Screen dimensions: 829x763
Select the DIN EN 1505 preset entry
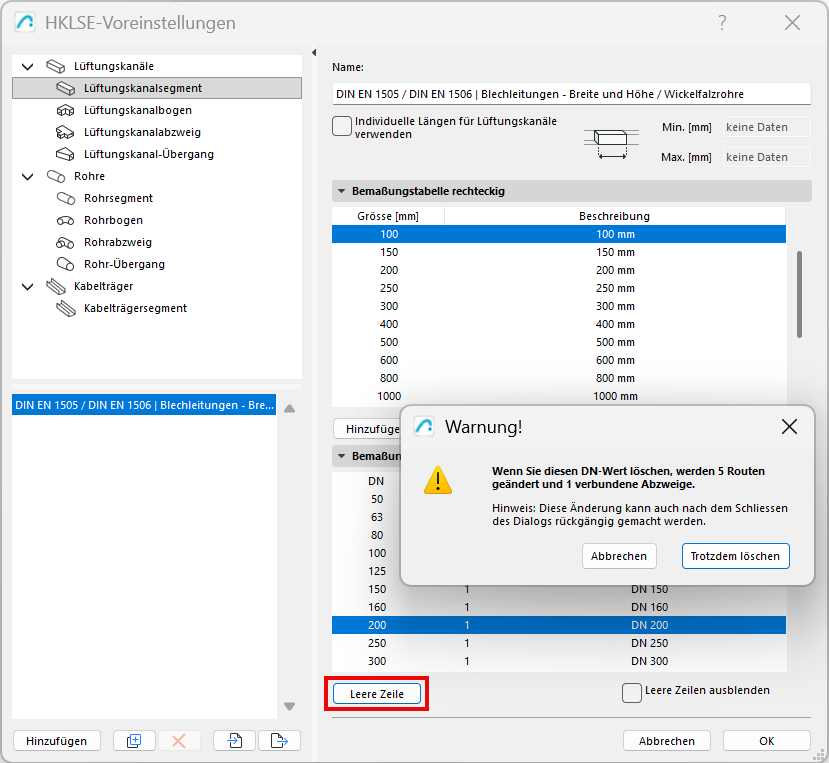point(144,405)
